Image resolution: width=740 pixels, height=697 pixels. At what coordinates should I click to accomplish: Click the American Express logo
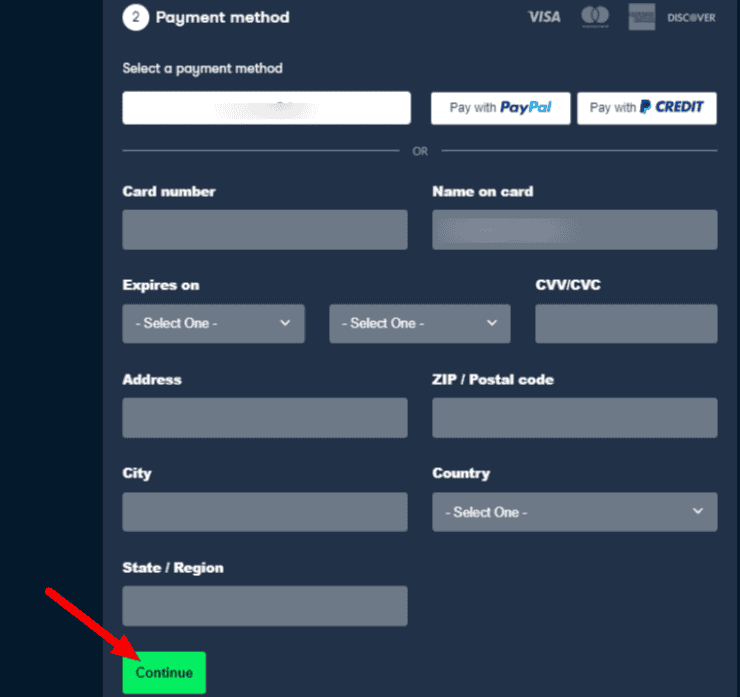pyautogui.click(x=641, y=17)
